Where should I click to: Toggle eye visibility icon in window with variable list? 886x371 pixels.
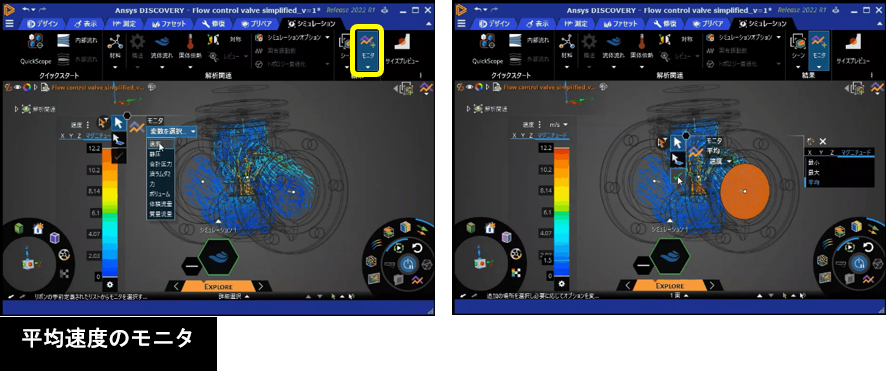coord(19,87)
